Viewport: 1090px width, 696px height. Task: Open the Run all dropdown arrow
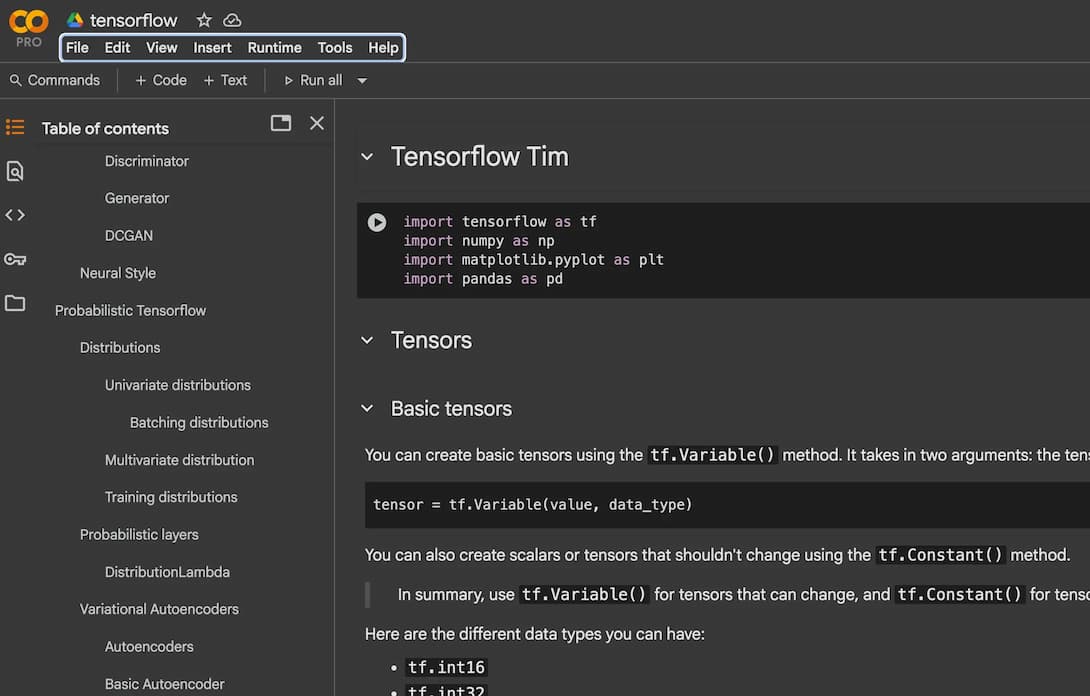(362, 81)
